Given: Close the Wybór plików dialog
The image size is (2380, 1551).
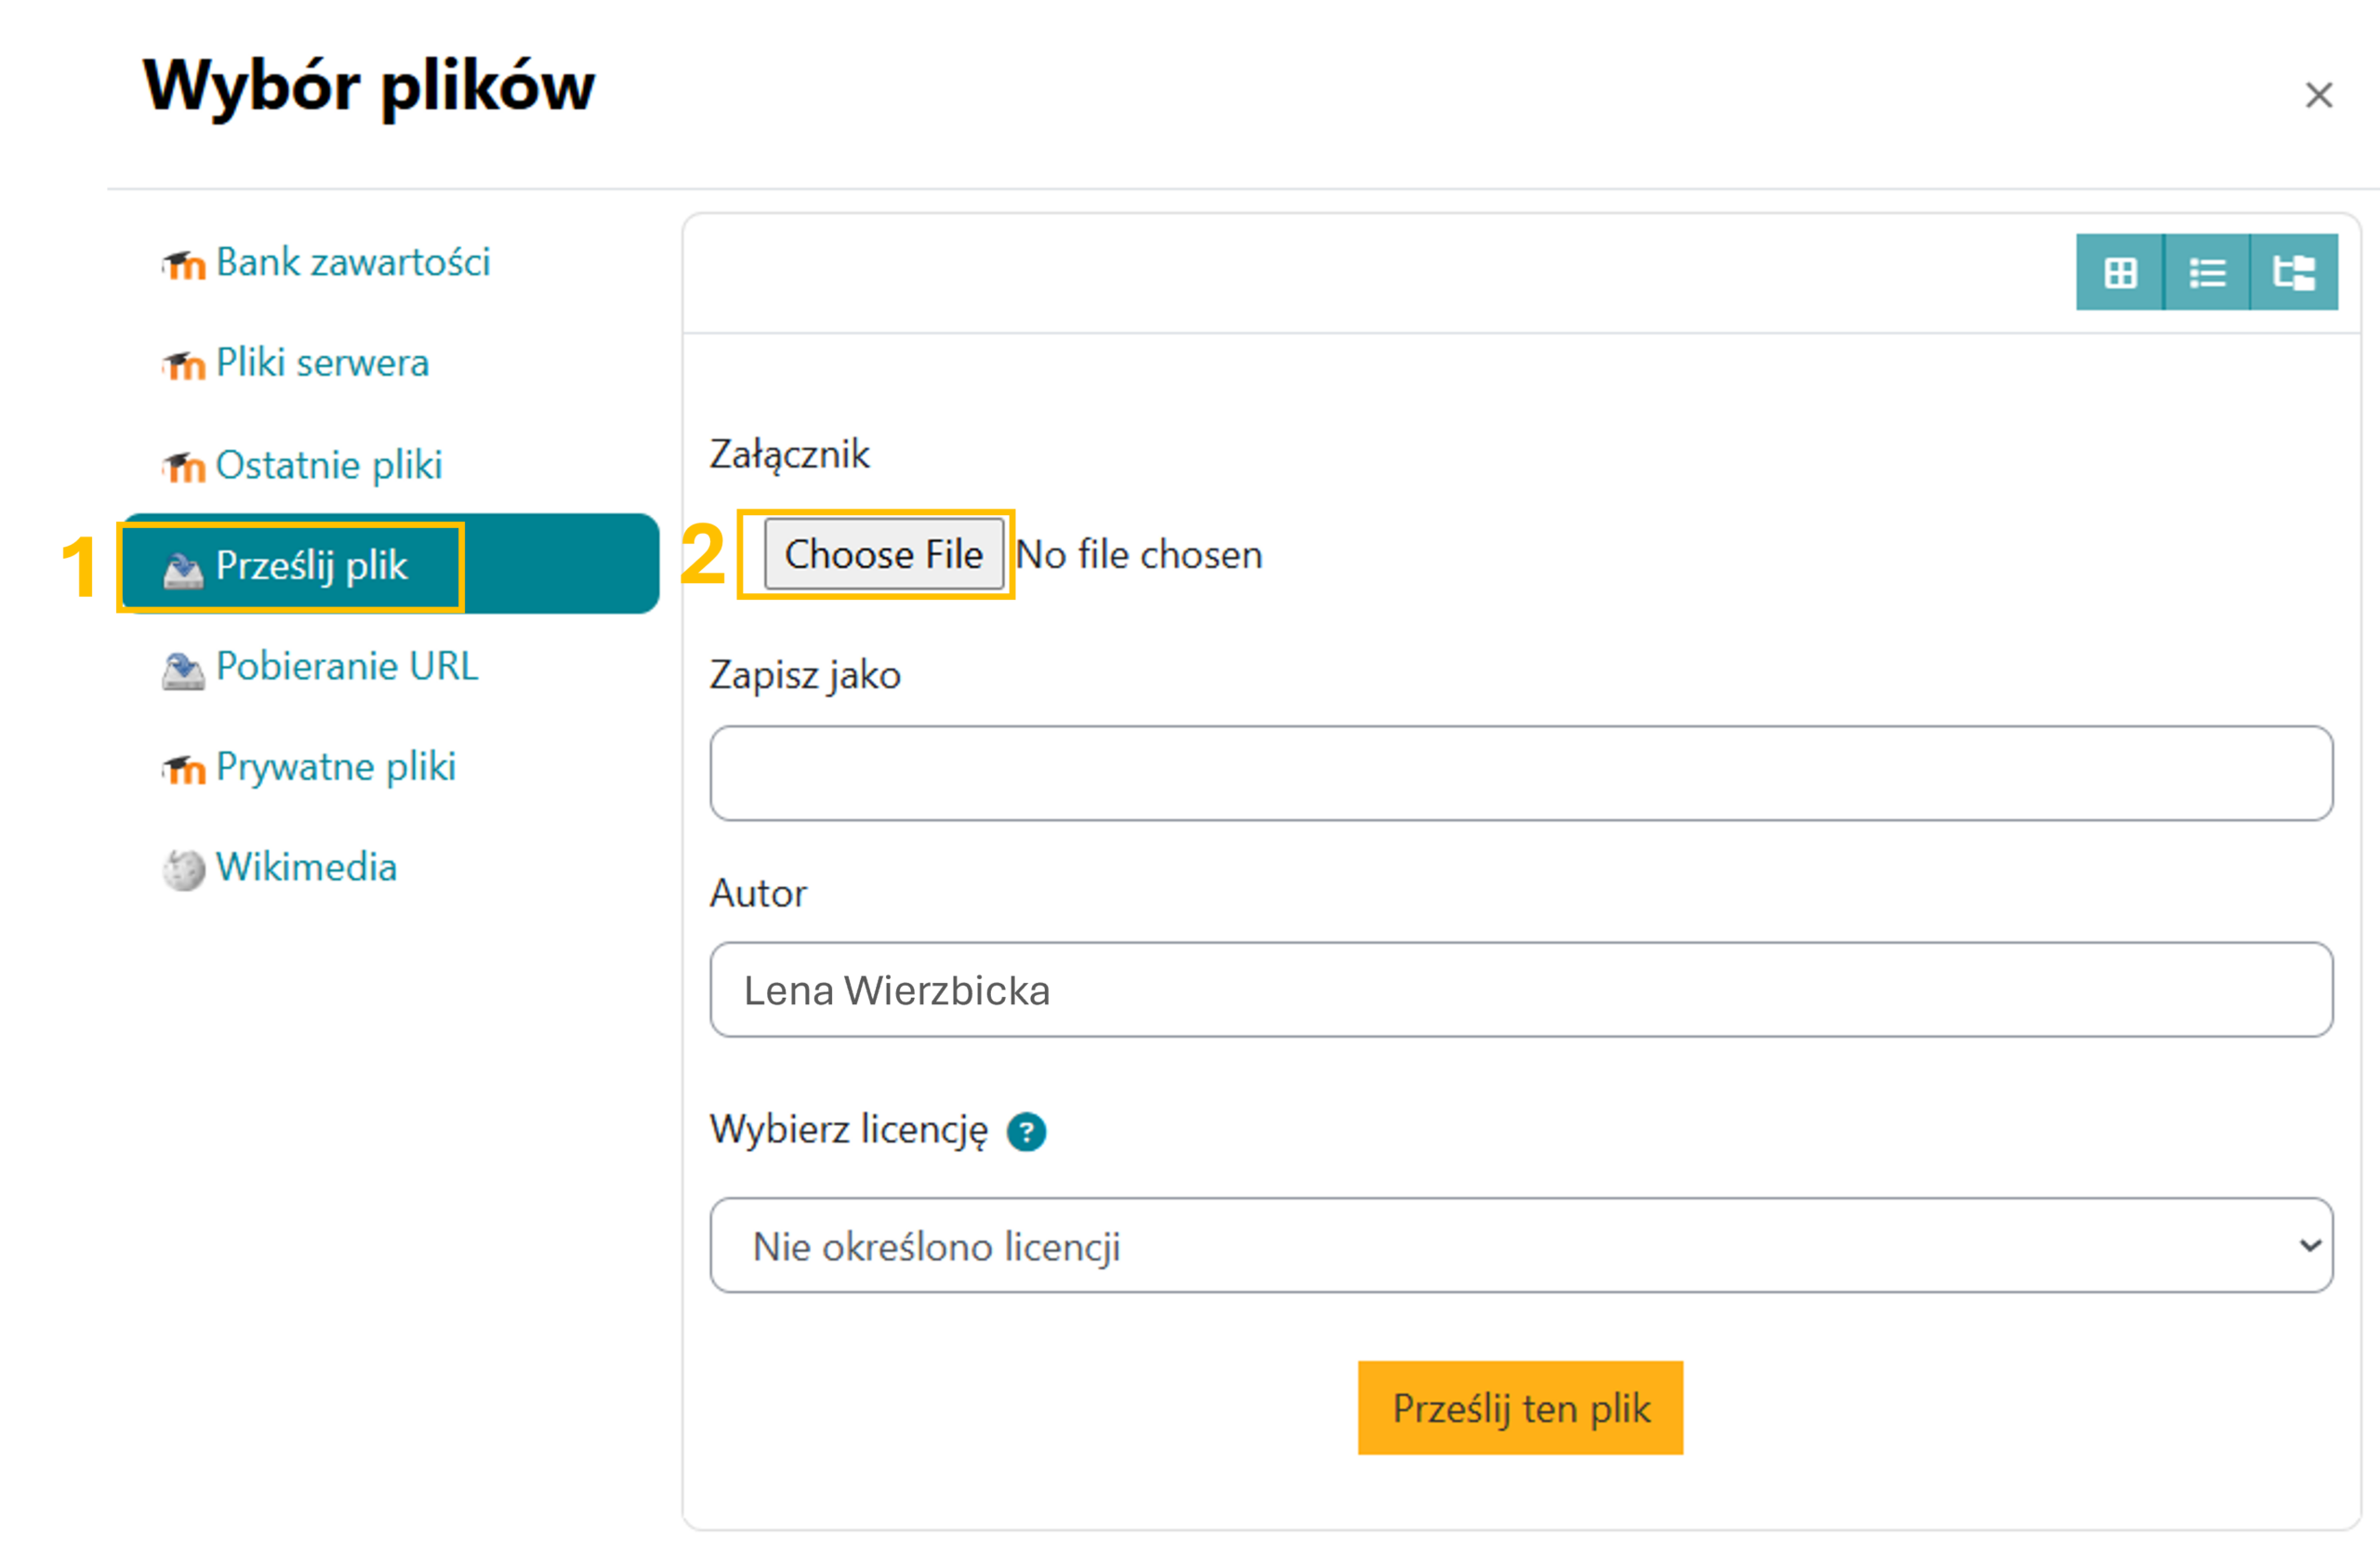Looking at the screenshot, I should 2318,95.
